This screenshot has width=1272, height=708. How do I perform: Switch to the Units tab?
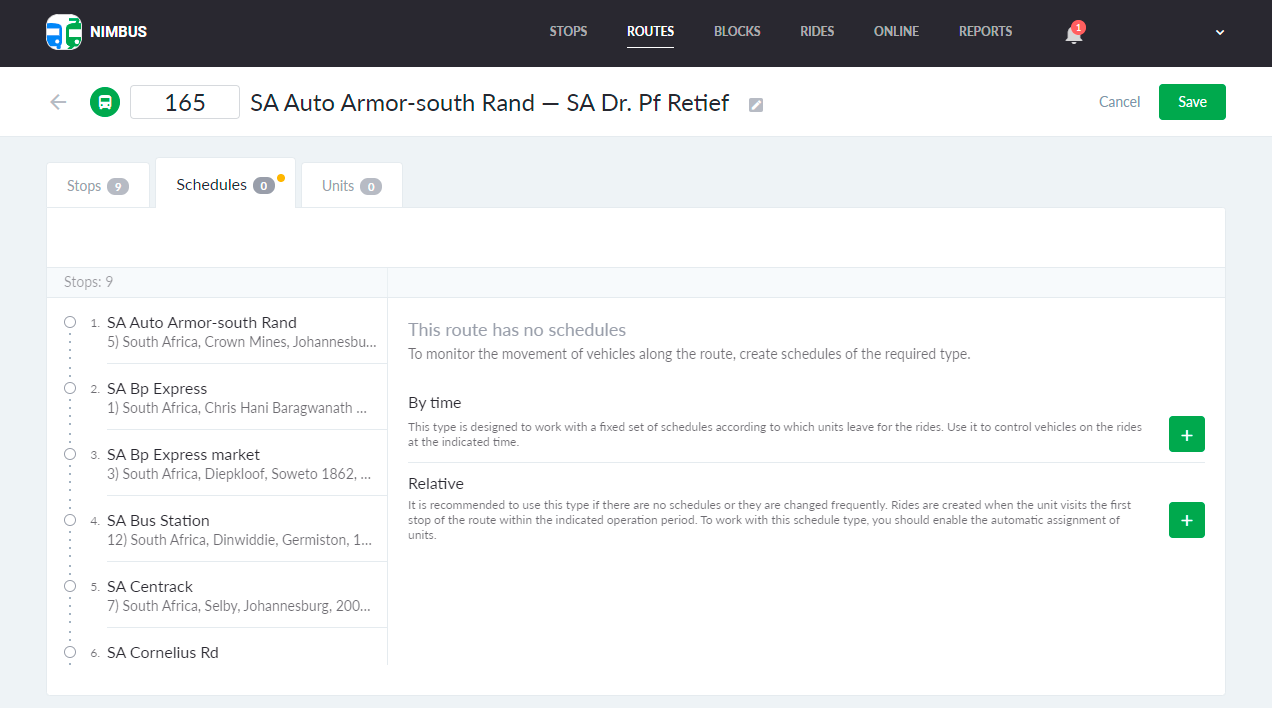point(351,186)
